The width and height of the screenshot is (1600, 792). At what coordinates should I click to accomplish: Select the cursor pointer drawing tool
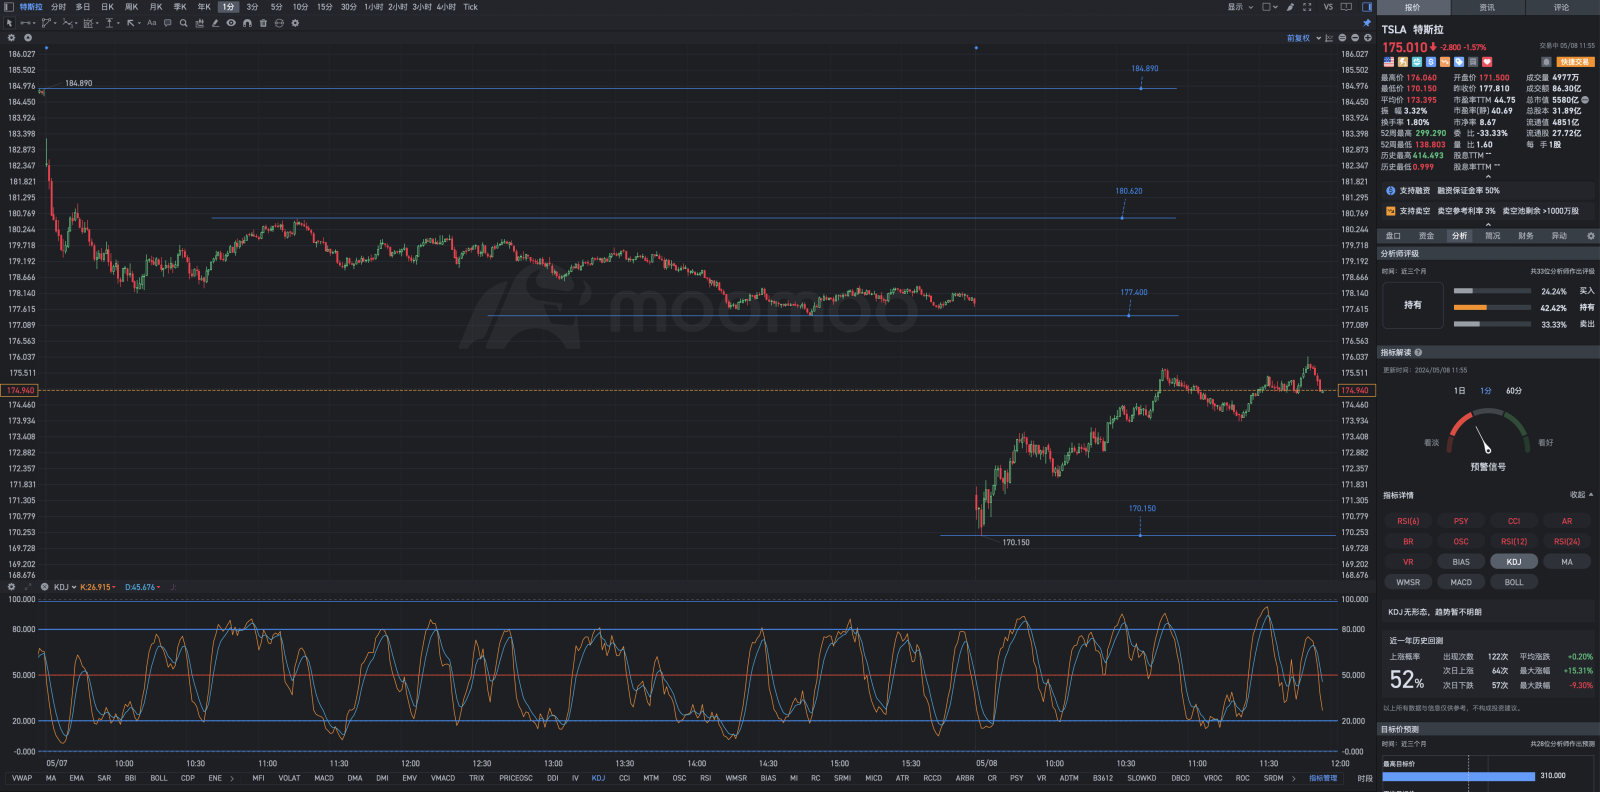(9, 23)
